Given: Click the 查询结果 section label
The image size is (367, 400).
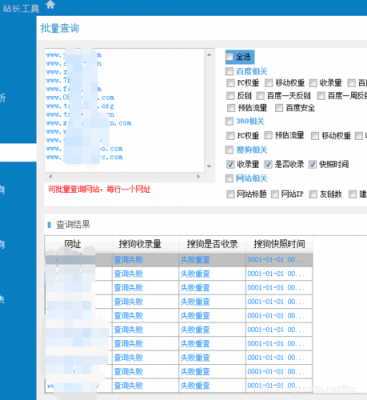Looking at the screenshot, I should [73, 224].
